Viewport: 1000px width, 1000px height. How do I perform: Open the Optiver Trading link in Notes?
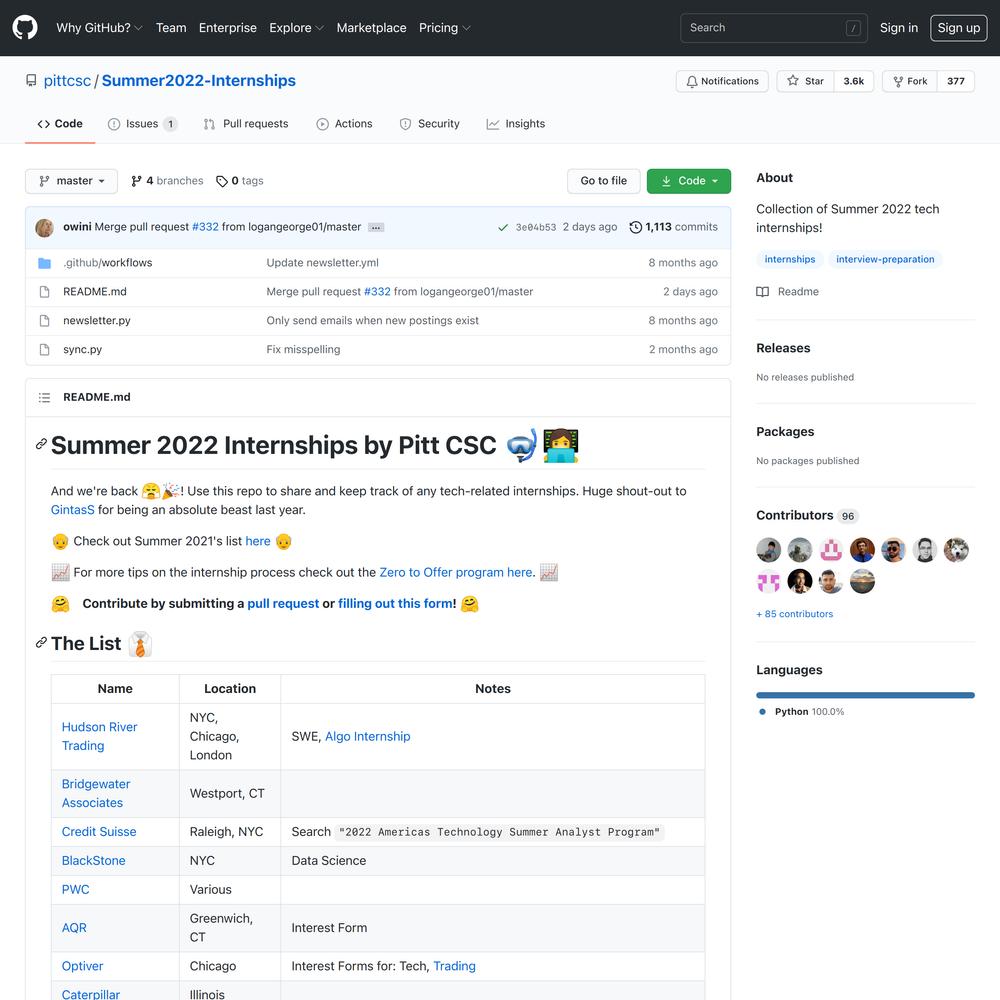(x=454, y=966)
